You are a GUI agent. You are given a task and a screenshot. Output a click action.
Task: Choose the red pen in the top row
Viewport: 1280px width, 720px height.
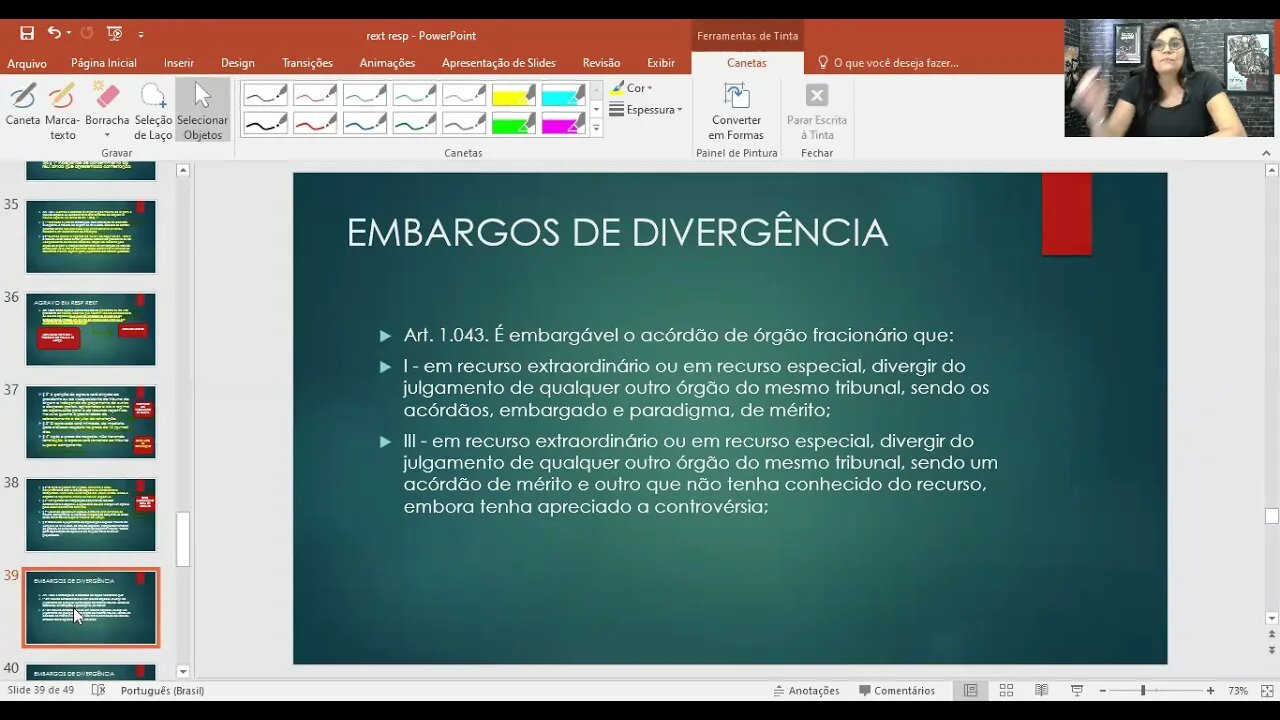315,96
